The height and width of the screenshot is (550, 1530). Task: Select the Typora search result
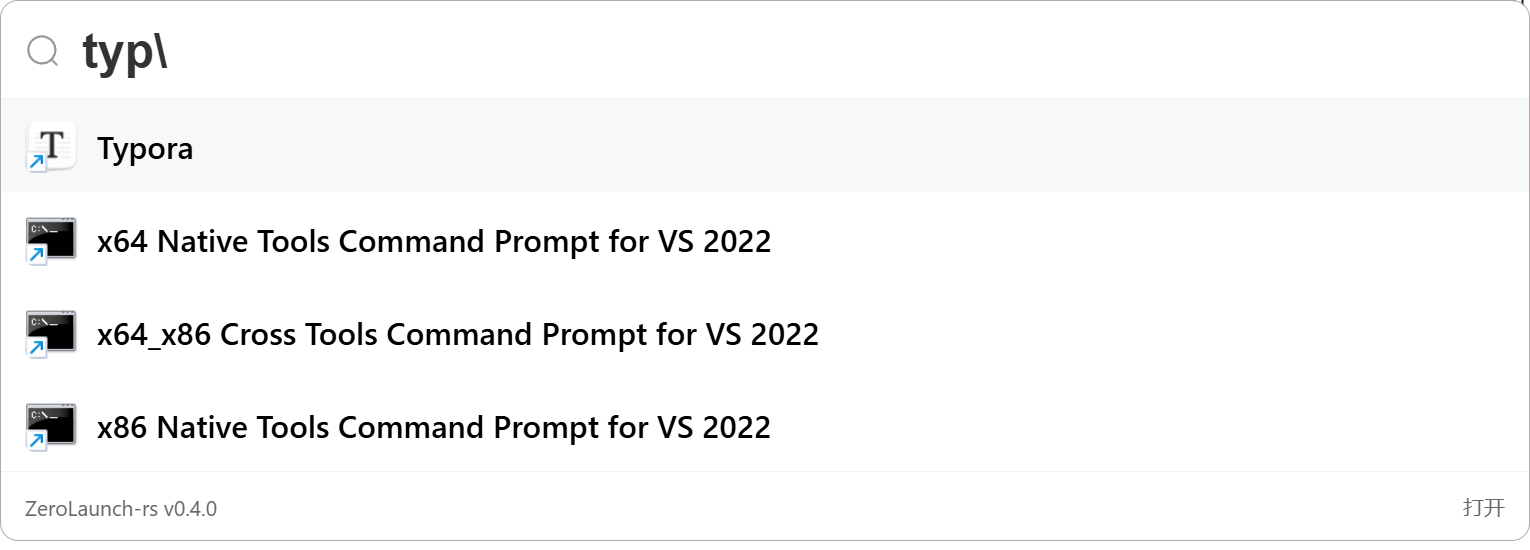[700, 146]
